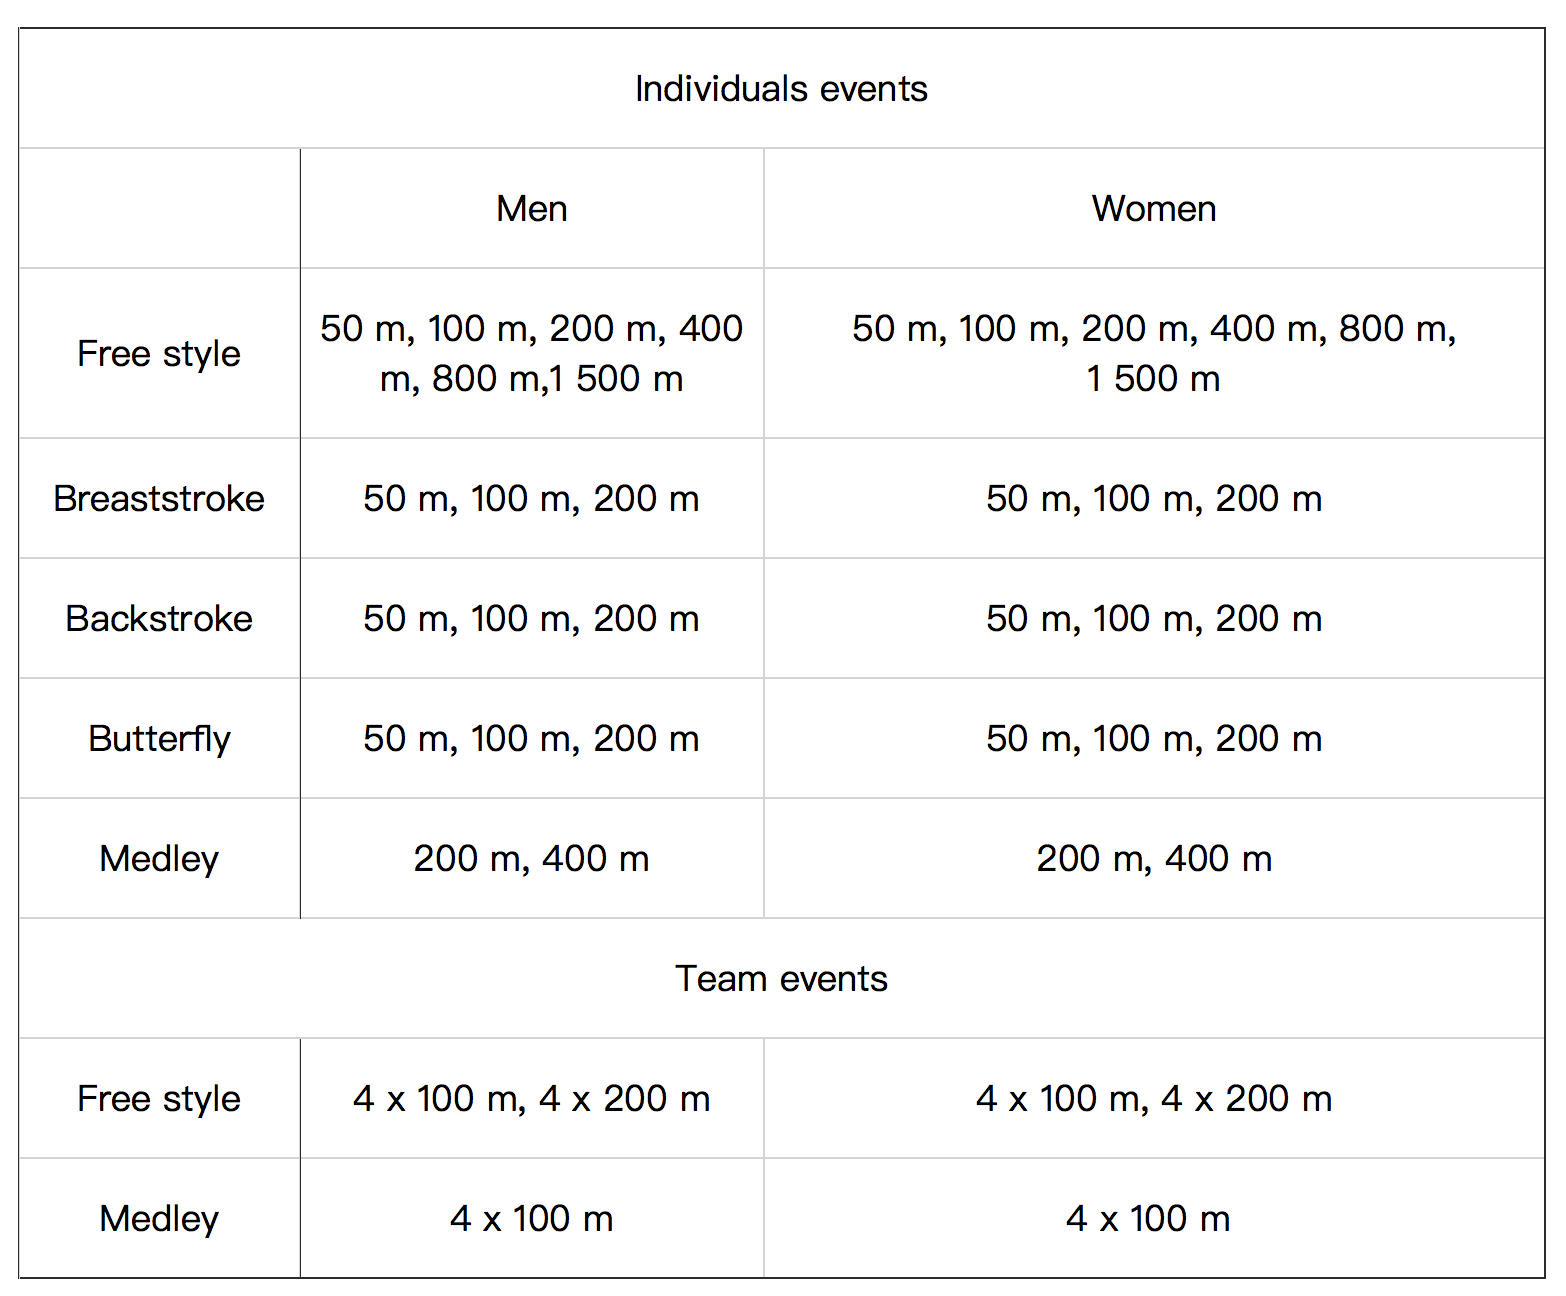Image resolution: width=1566 pixels, height=1296 pixels.
Task: Click men's Free style distances cell
Action: (x=532, y=354)
